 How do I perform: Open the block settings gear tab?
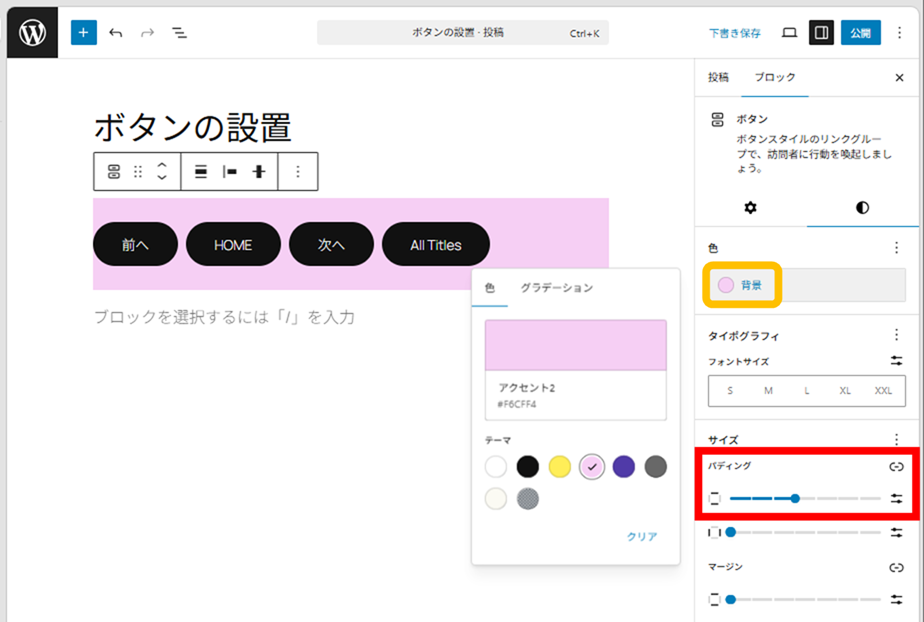pyautogui.click(x=751, y=208)
